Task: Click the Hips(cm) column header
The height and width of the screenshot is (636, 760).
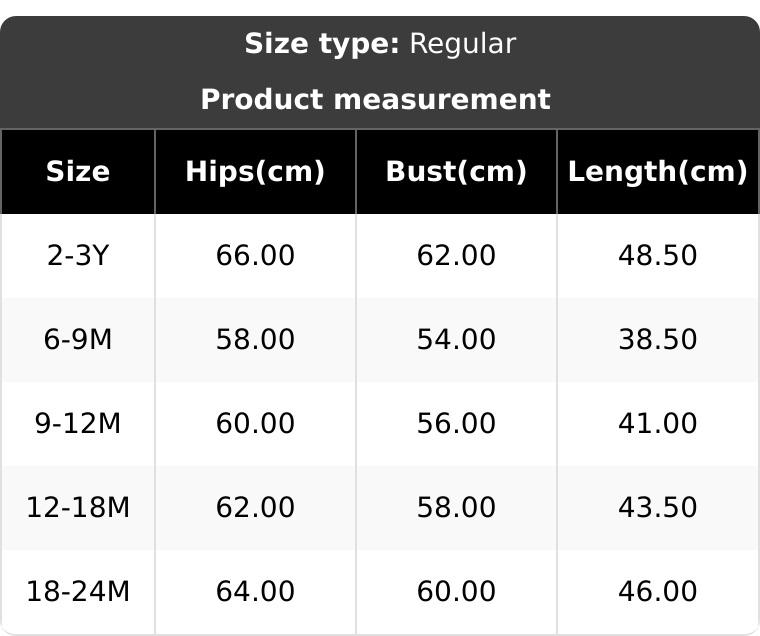Action: pyautogui.click(x=255, y=172)
